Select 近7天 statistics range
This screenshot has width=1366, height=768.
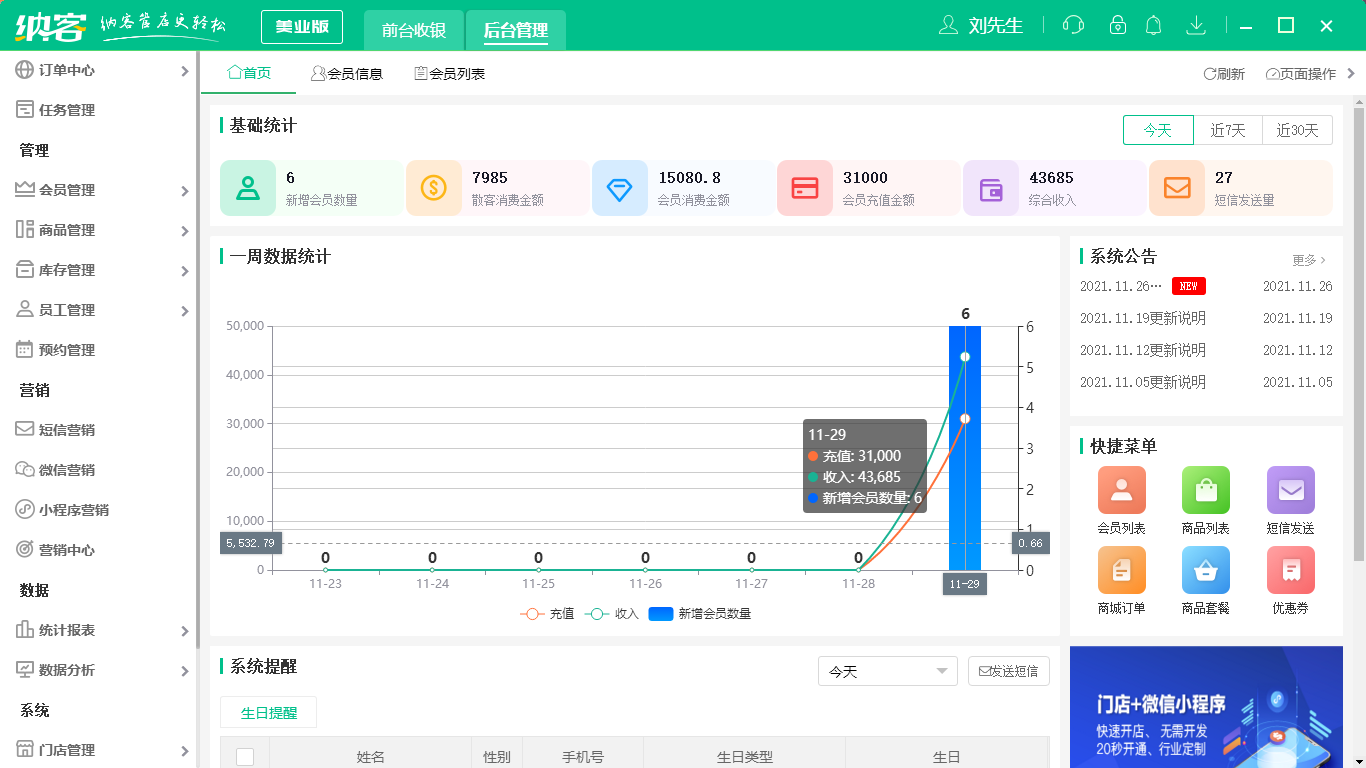coord(1228,130)
